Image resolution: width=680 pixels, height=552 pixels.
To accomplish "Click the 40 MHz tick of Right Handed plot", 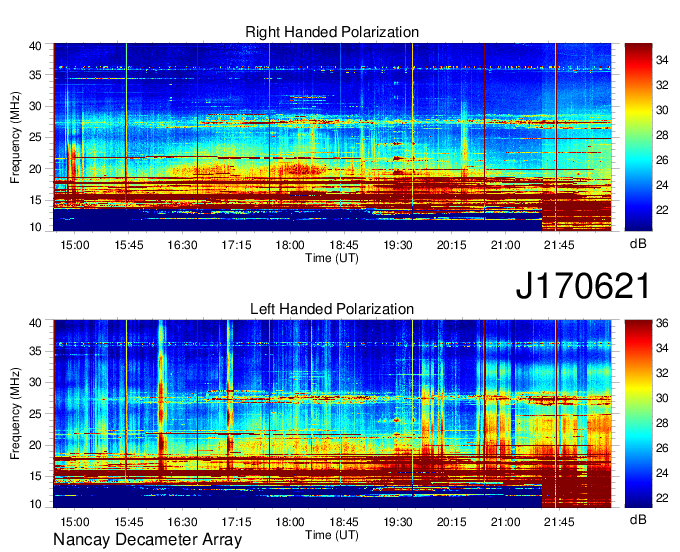I will pos(36,46).
